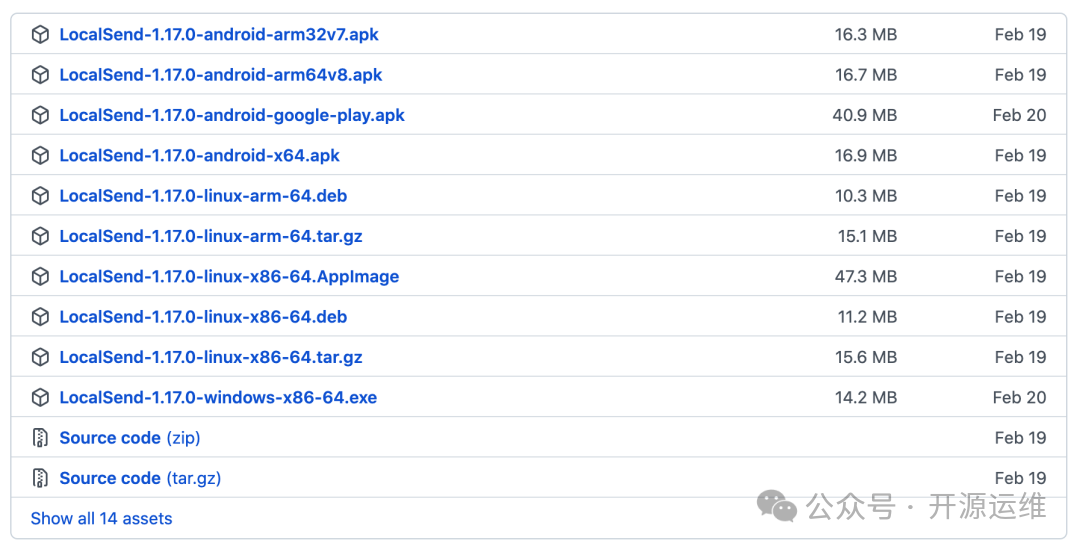
Task: Click package icon next to android-arm64v8.apk
Action: pyautogui.click(x=41, y=74)
